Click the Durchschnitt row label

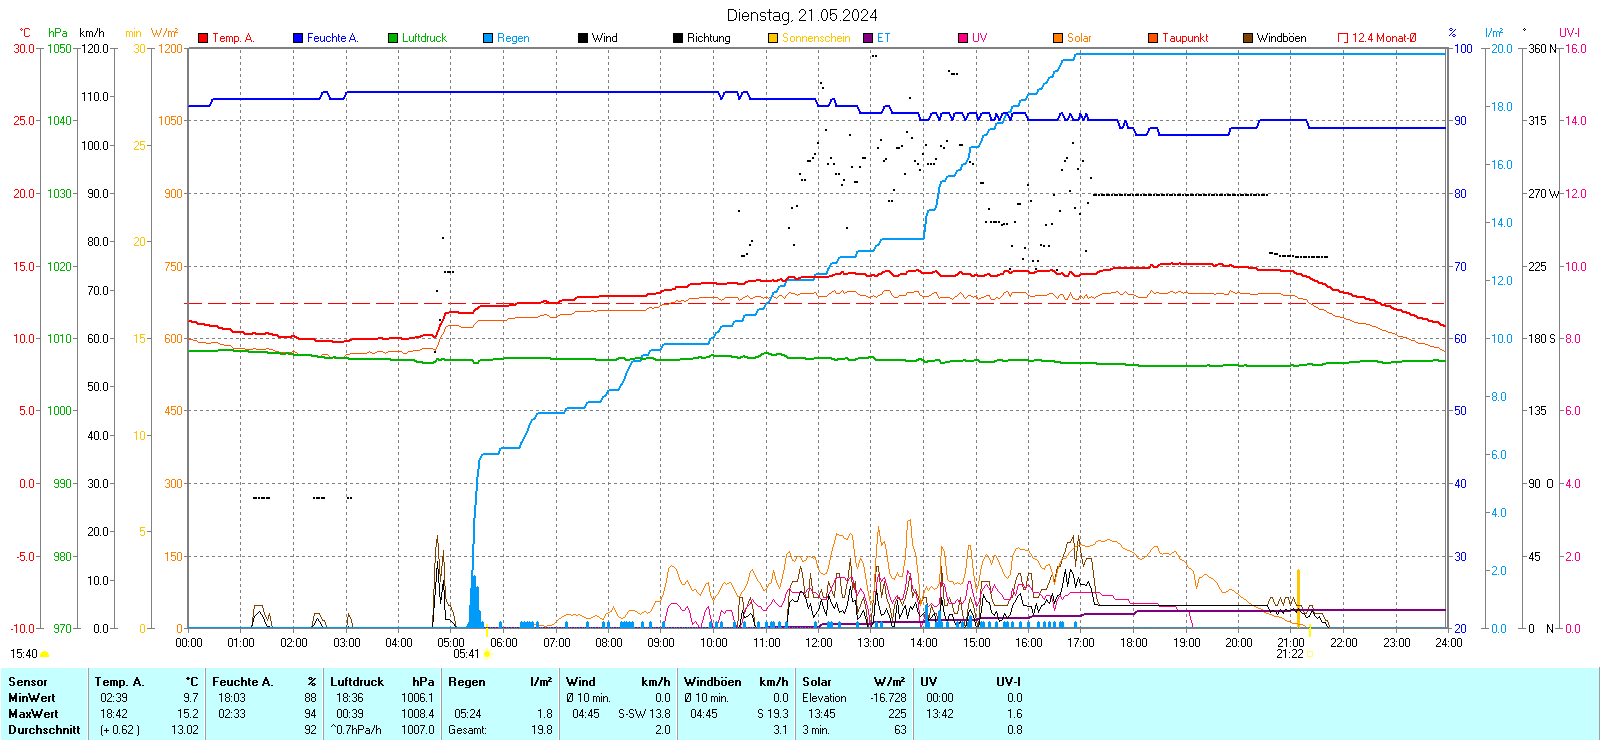[44, 730]
